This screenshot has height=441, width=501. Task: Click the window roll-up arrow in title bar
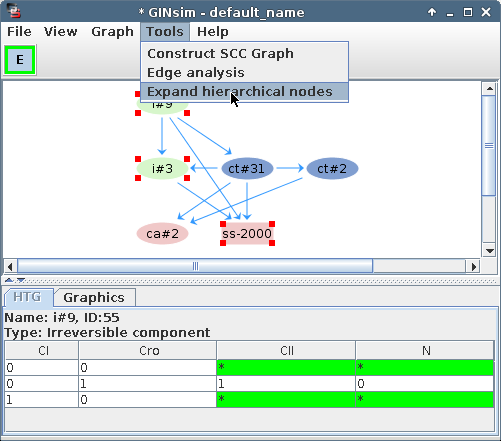[432, 12]
